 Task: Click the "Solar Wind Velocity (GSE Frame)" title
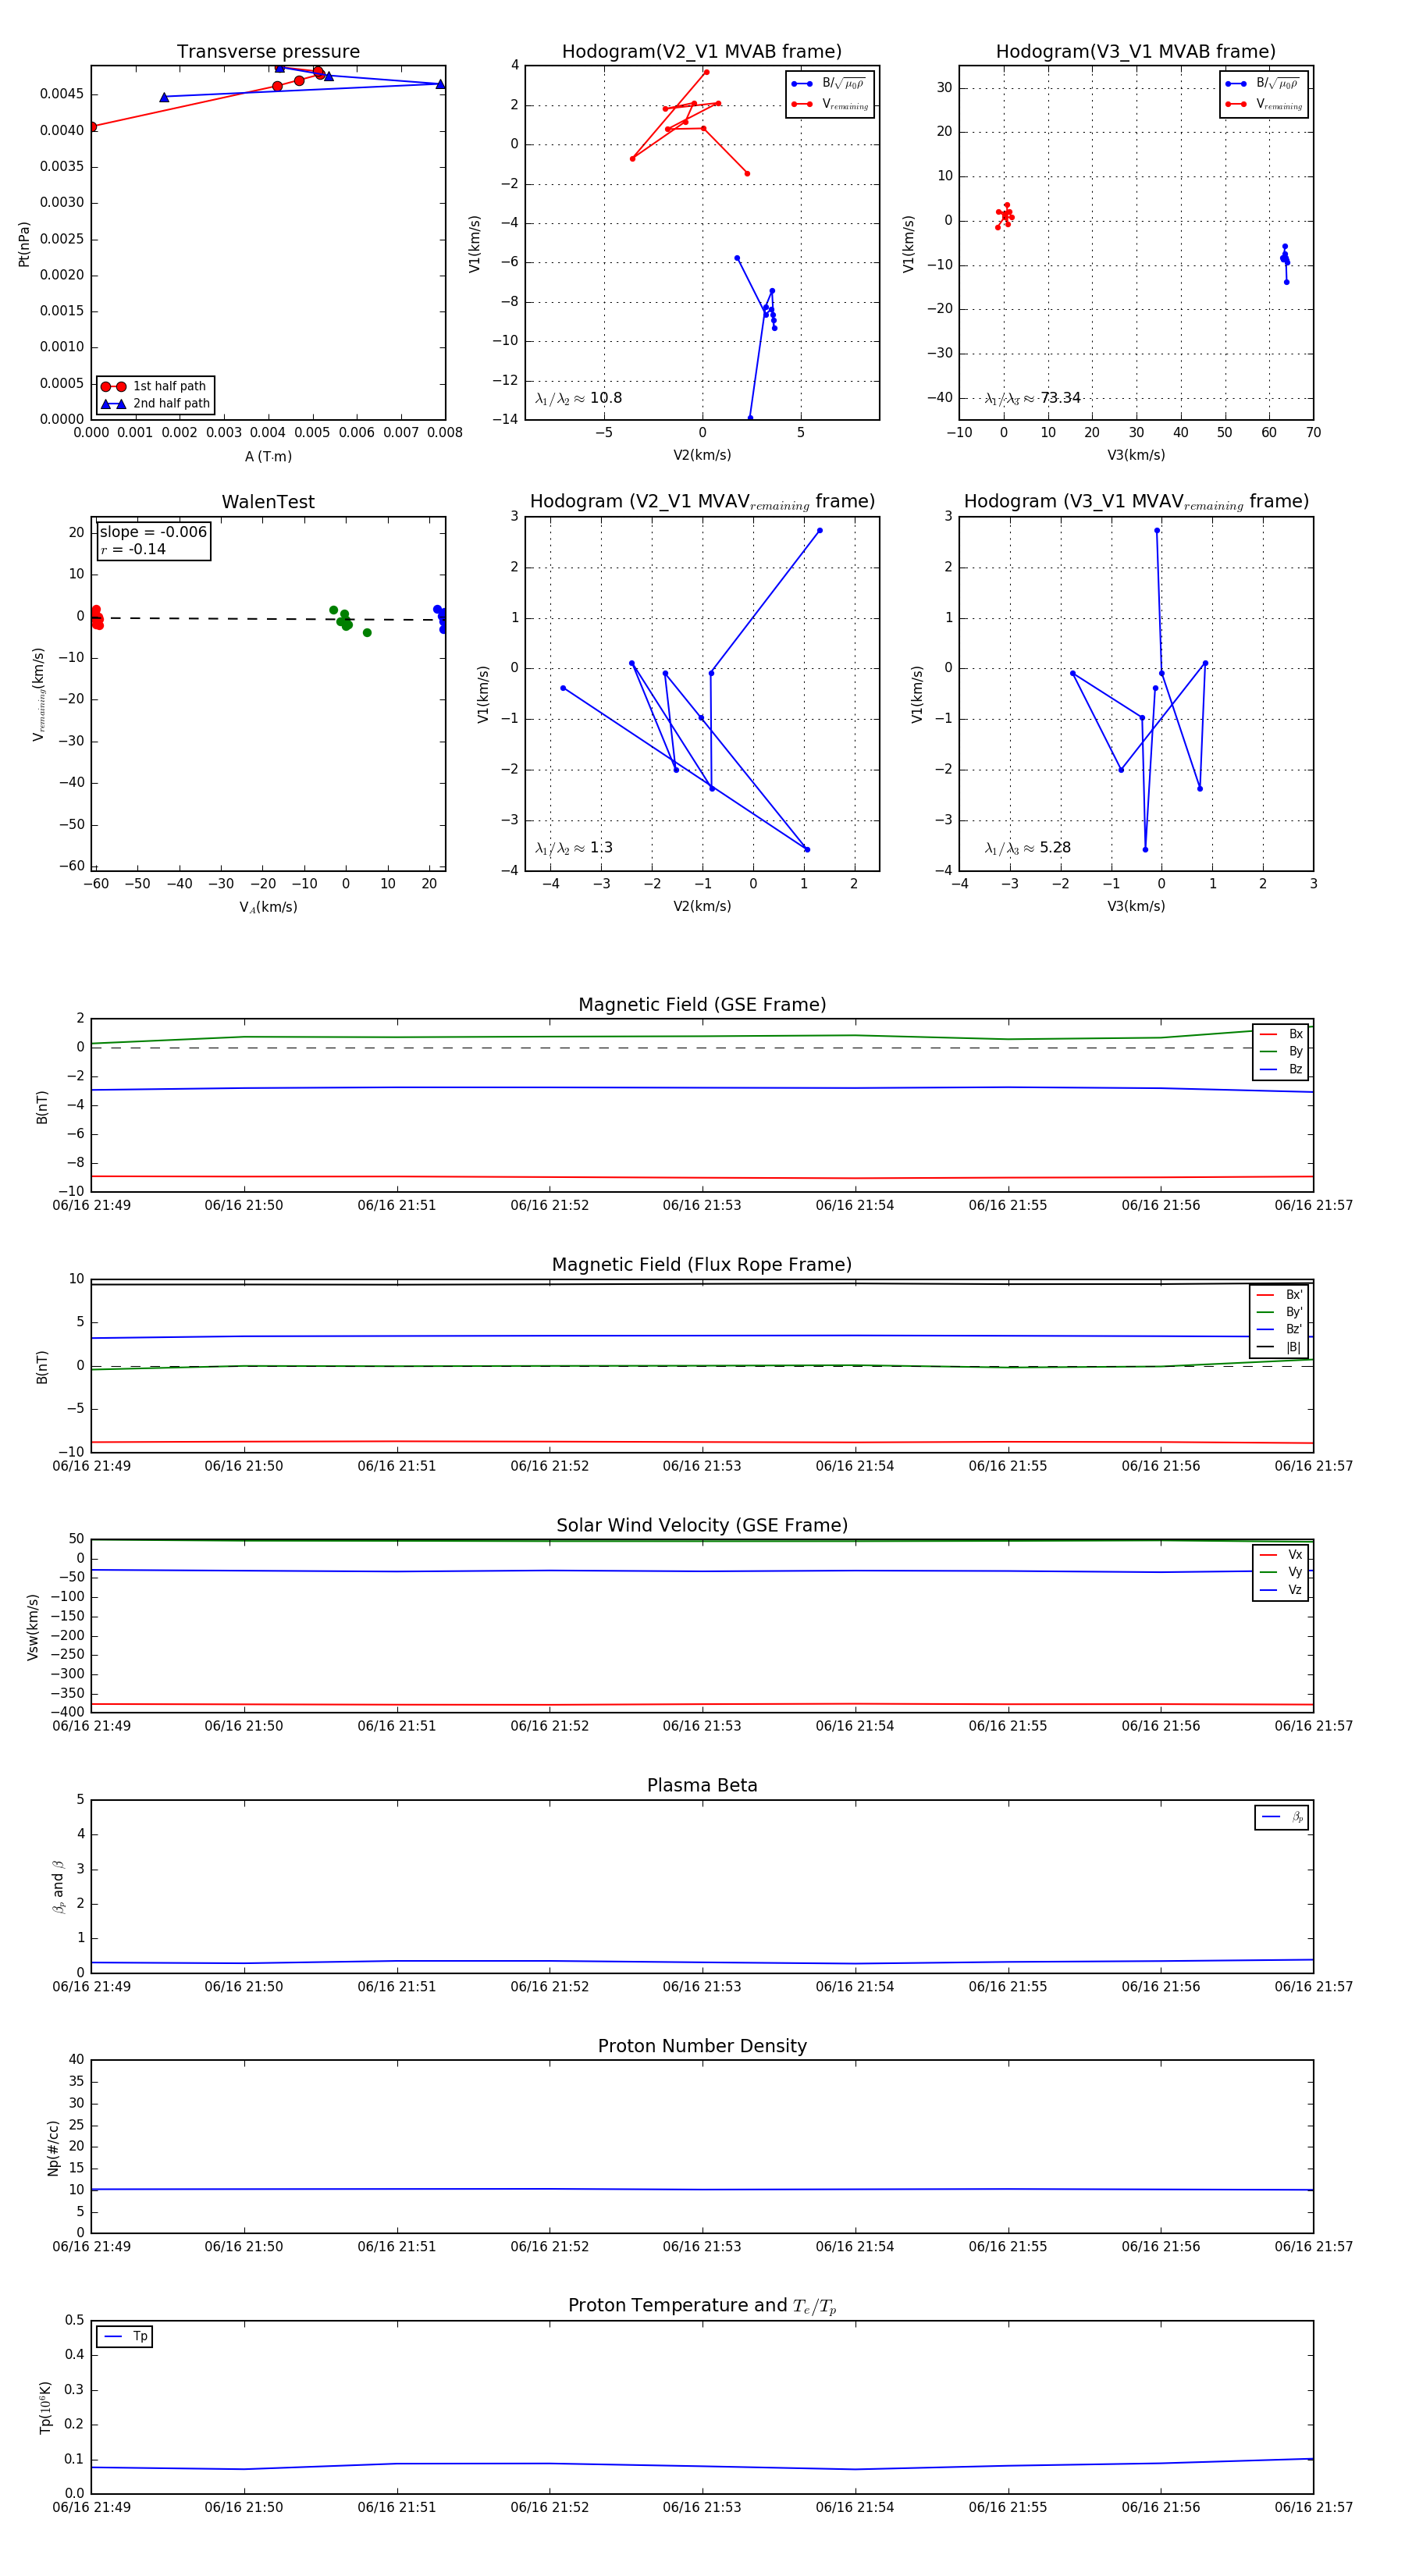pyautogui.click(x=702, y=1525)
